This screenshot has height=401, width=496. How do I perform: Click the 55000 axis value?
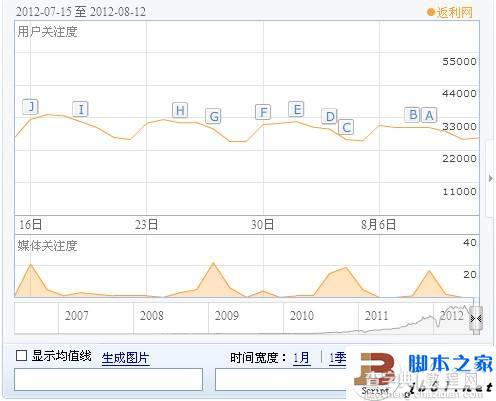click(x=459, y=61)
